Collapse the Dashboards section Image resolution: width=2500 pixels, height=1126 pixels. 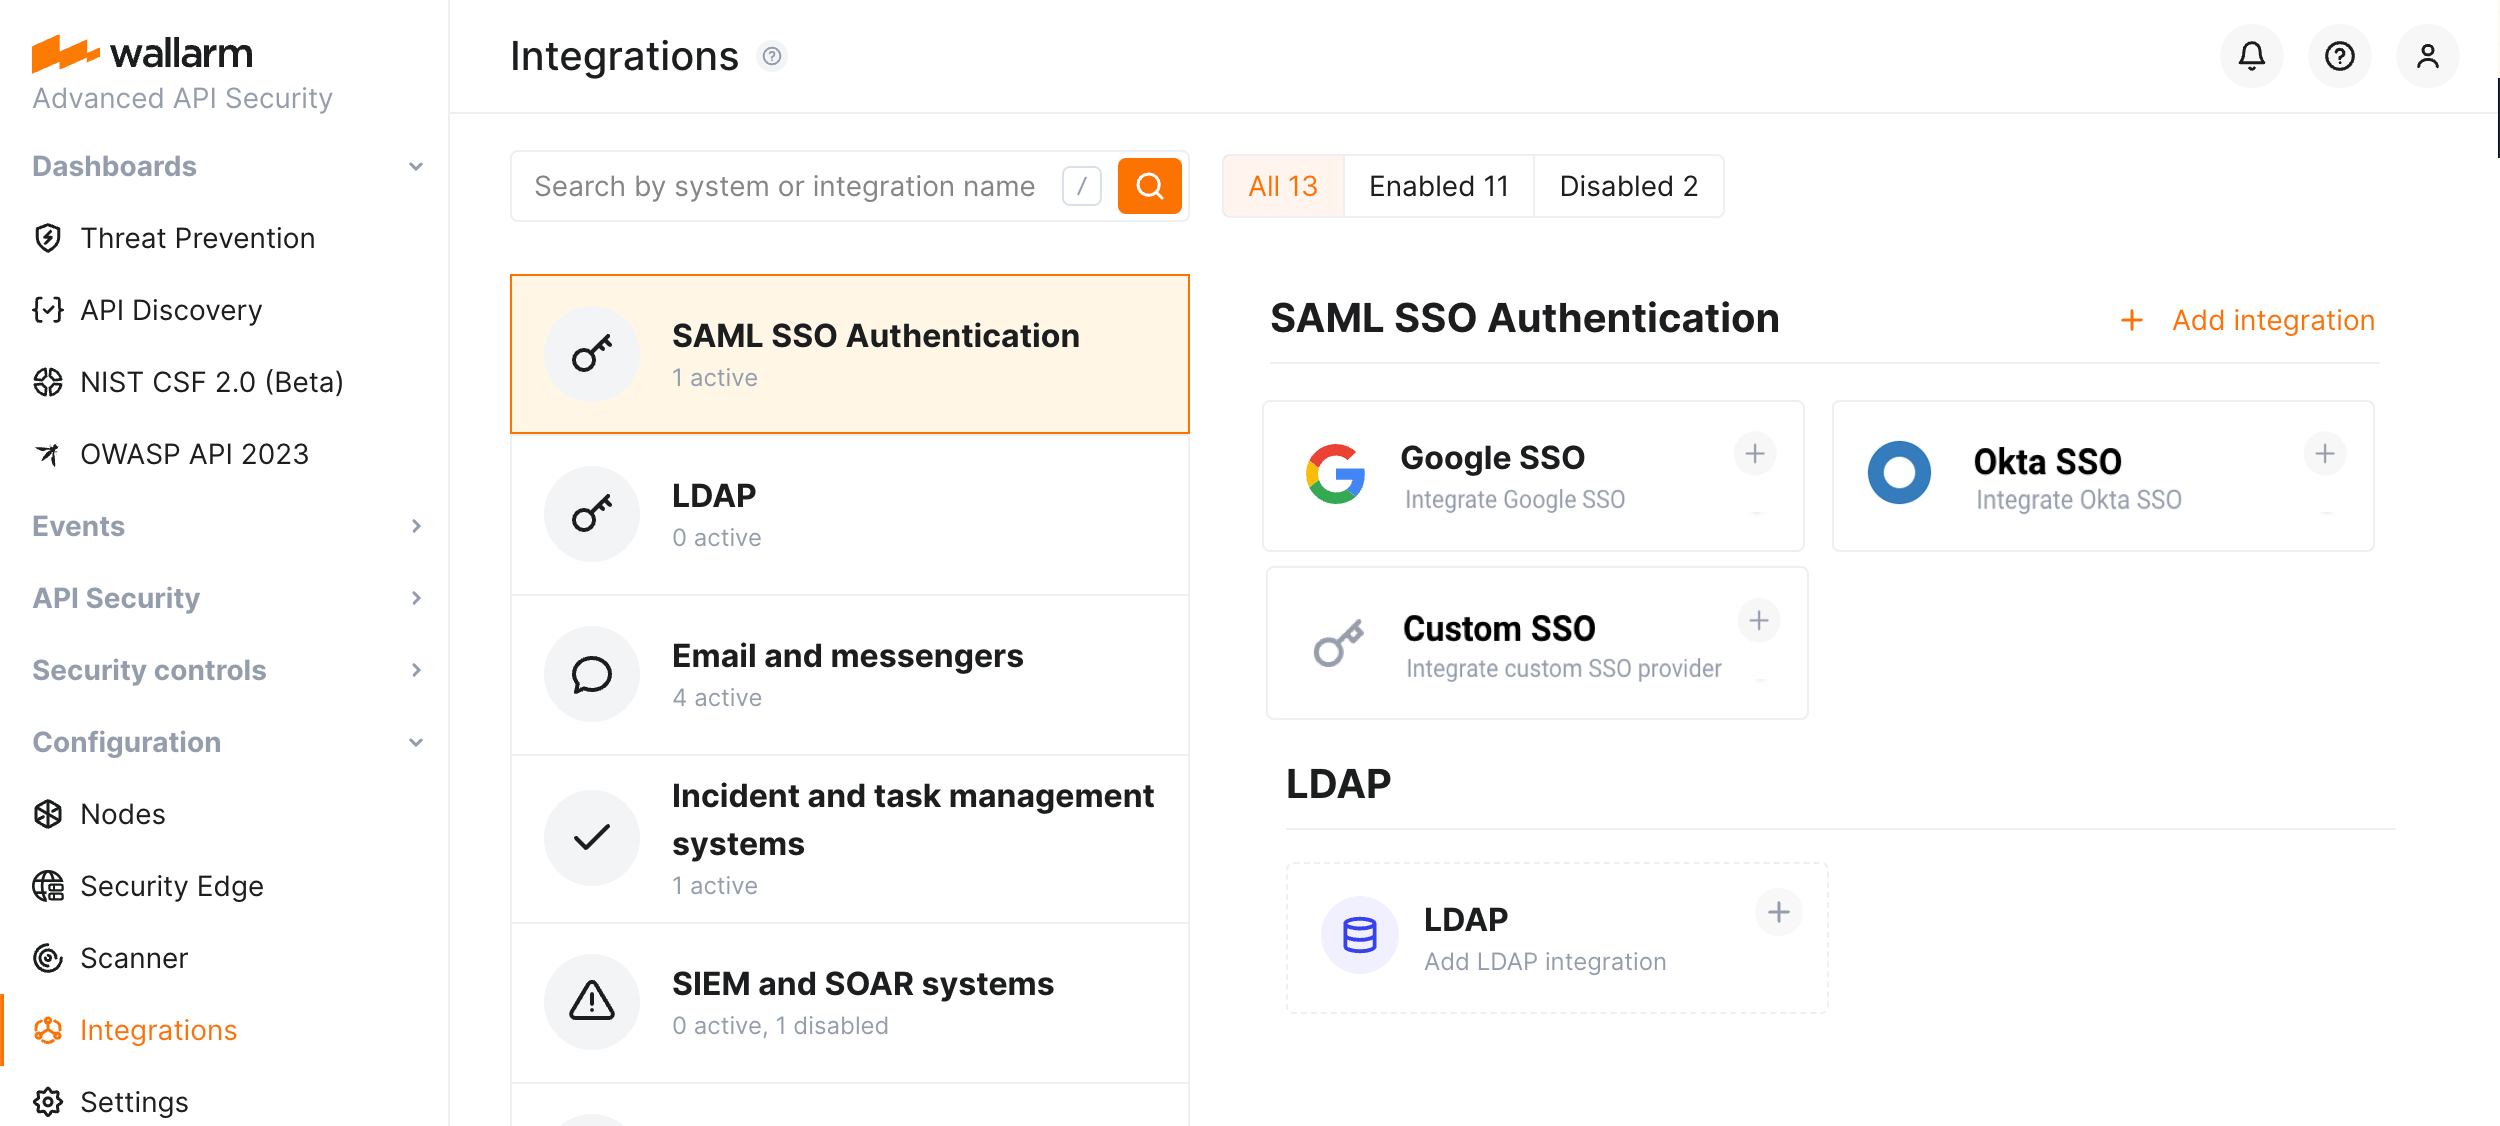pos(416,165)
